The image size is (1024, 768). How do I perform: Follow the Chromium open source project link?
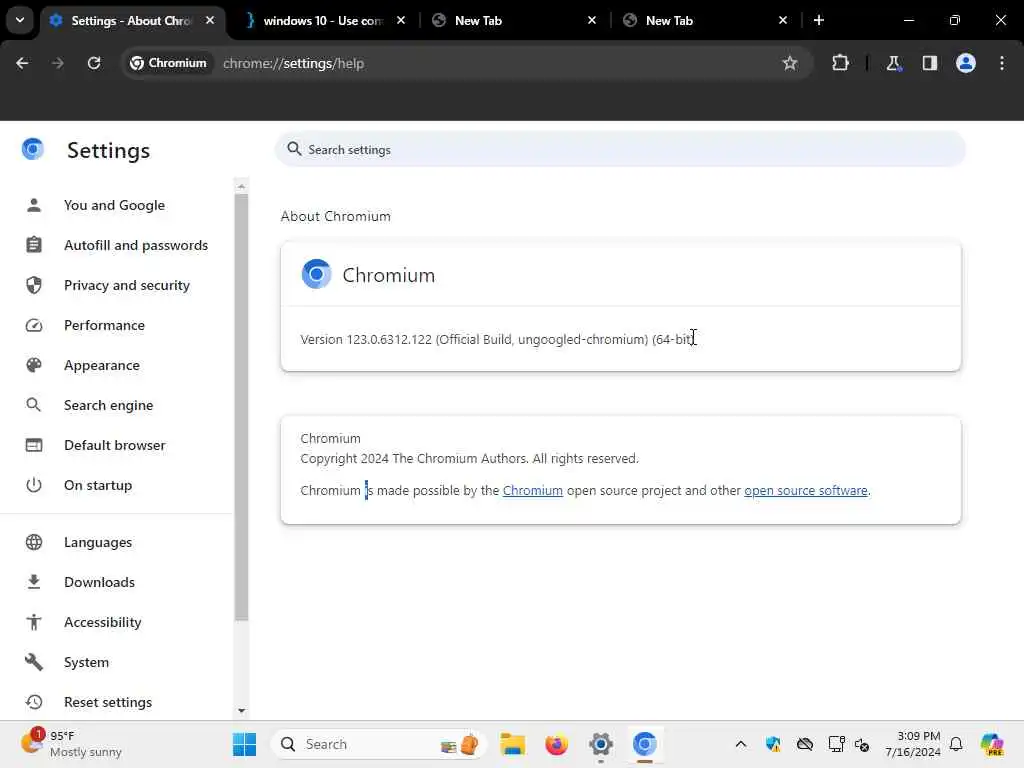[x=532, y=490]
